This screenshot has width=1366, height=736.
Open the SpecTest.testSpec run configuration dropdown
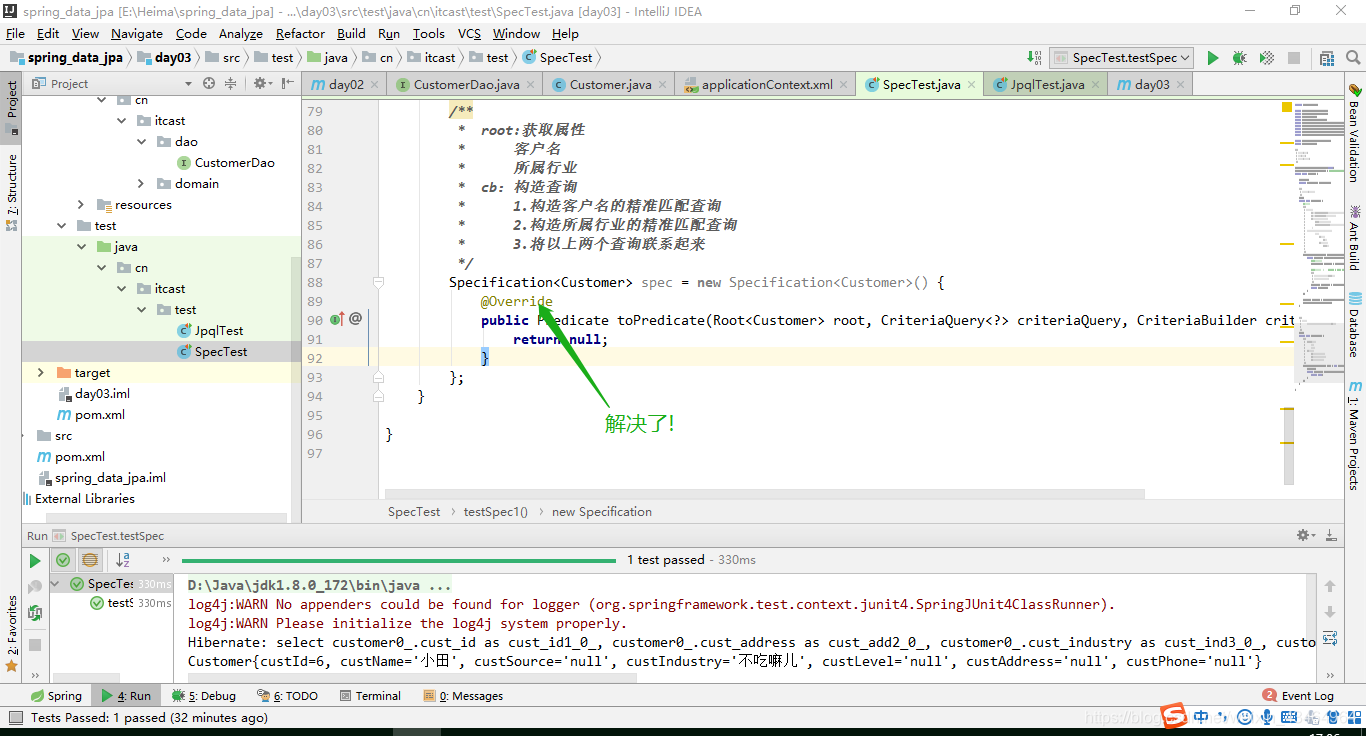pos(1121,58)
